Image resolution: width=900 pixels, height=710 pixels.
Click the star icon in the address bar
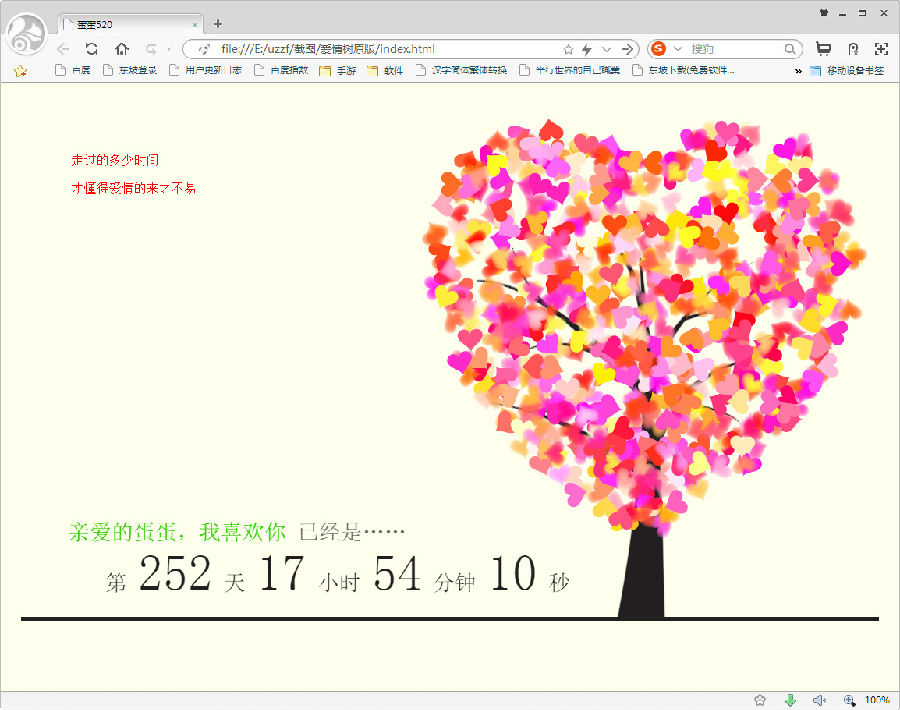568,49
